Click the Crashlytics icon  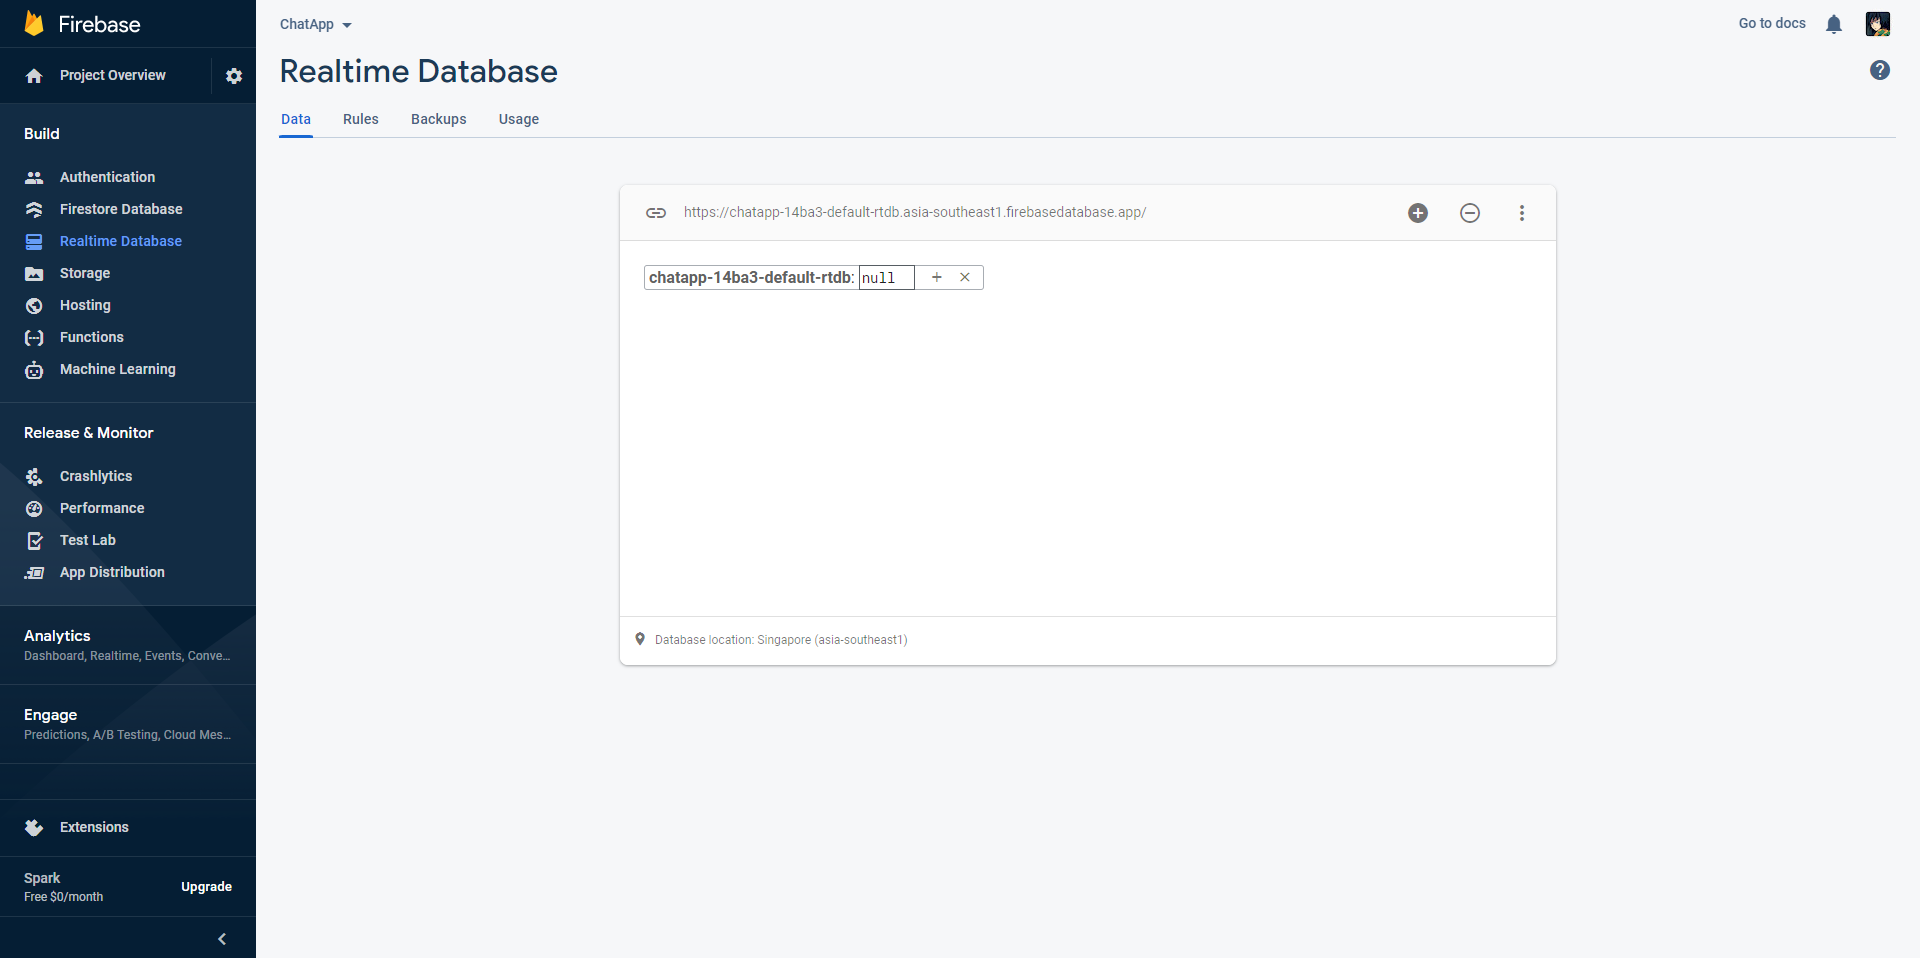click(34, 476)
